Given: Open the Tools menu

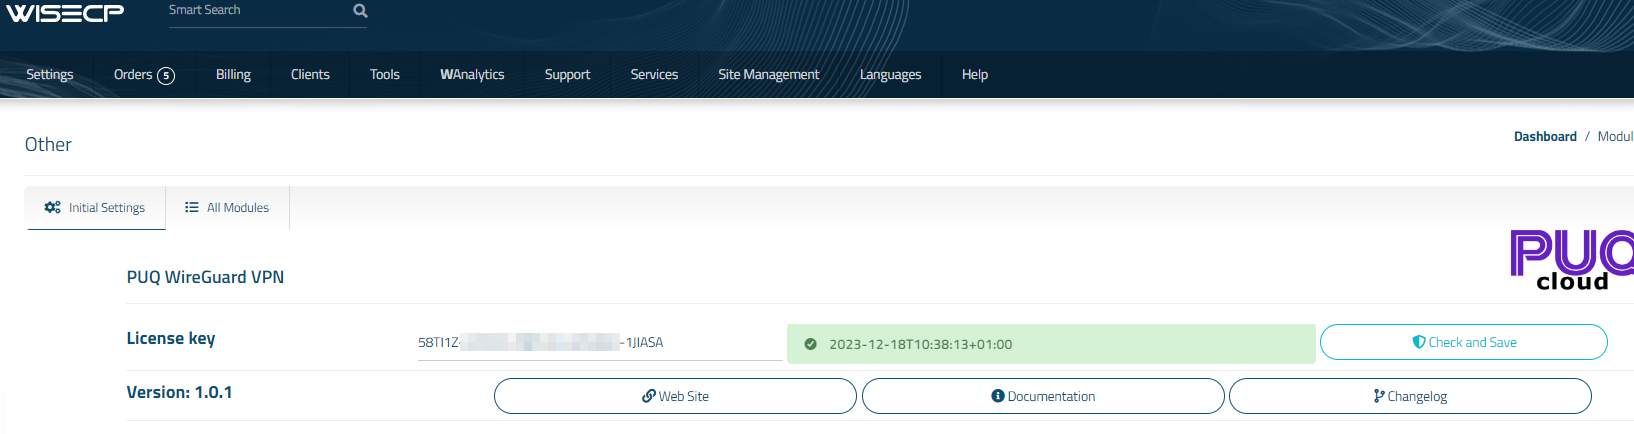Looking at the screenshot, I should point(385,74).
